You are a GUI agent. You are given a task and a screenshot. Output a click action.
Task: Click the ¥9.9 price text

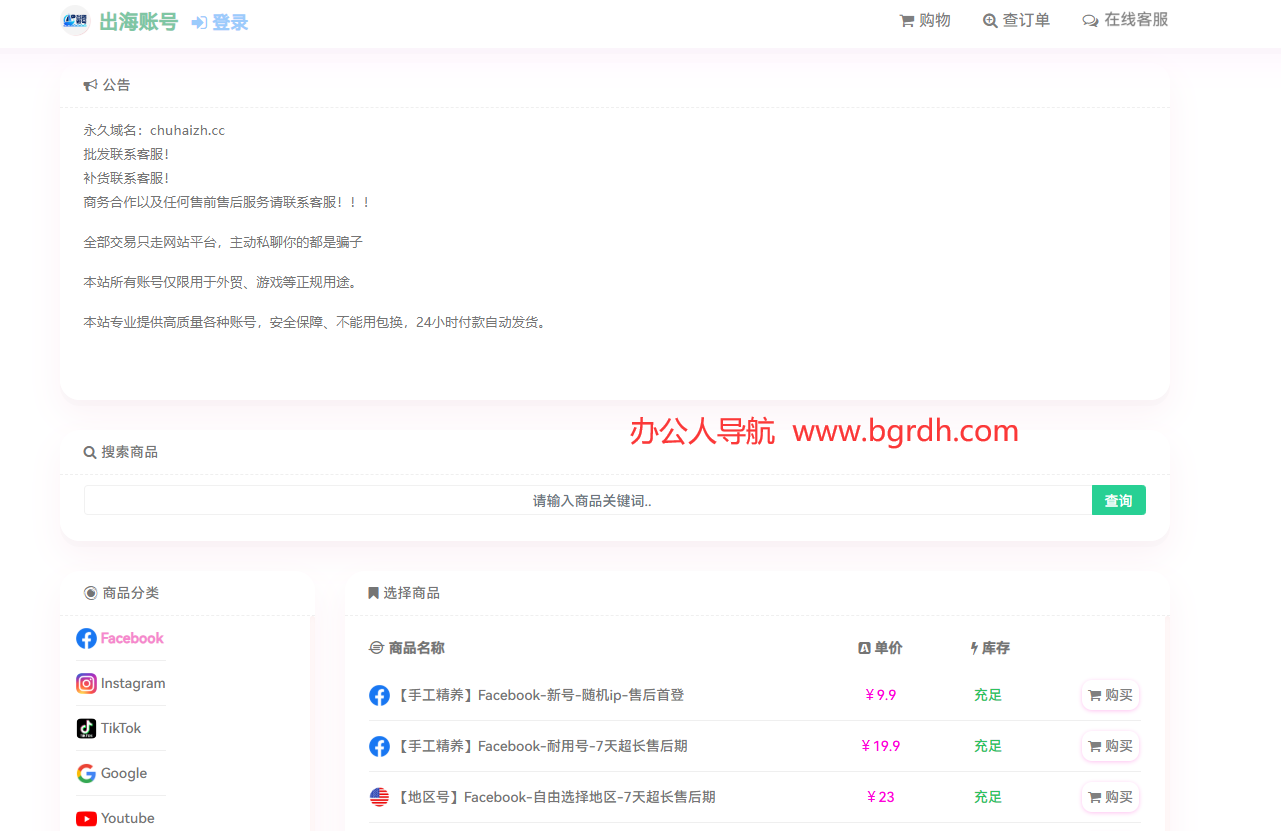(x=880, y=695)
